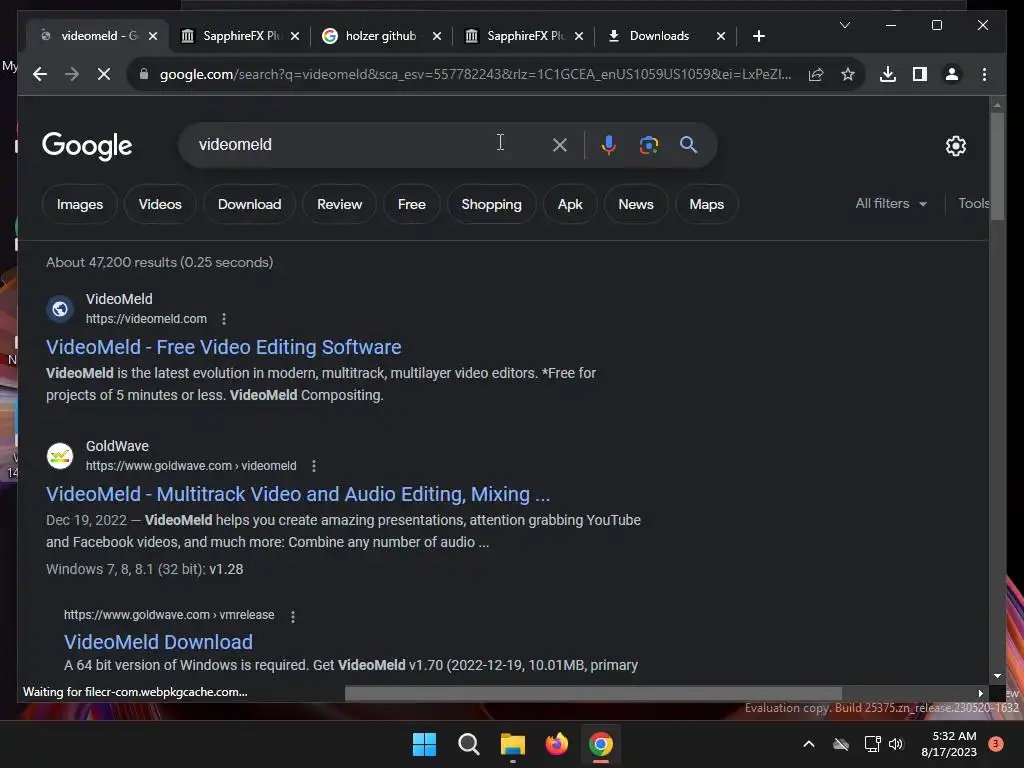
Task: Open the Tools search options
Action: 973,204
